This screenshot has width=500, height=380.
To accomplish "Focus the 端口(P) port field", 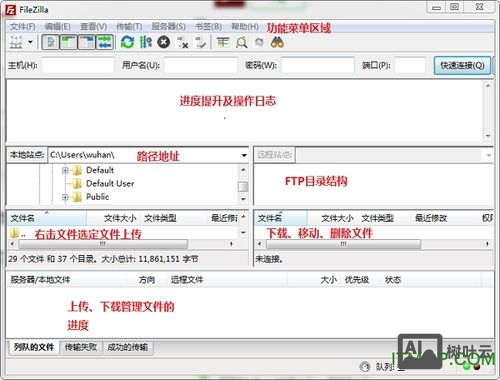I will [x=410, y=65].
